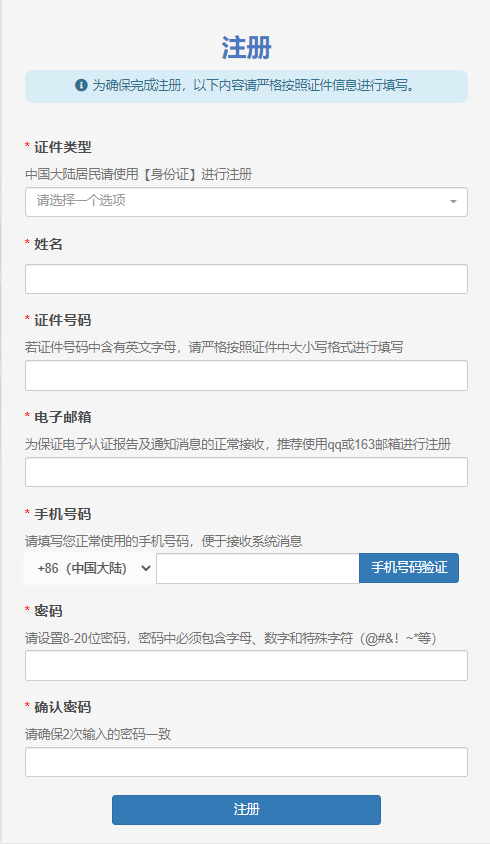Click the 证件类型 field label
Image resolution: width=490 pixels, height=844 pixels.
click(62, 147)
